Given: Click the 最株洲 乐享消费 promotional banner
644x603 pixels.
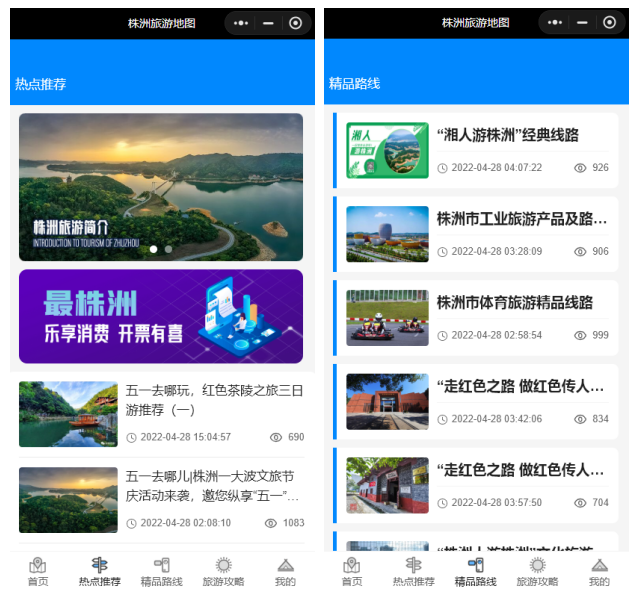Looking at the screenshot, I should (161, 316).
